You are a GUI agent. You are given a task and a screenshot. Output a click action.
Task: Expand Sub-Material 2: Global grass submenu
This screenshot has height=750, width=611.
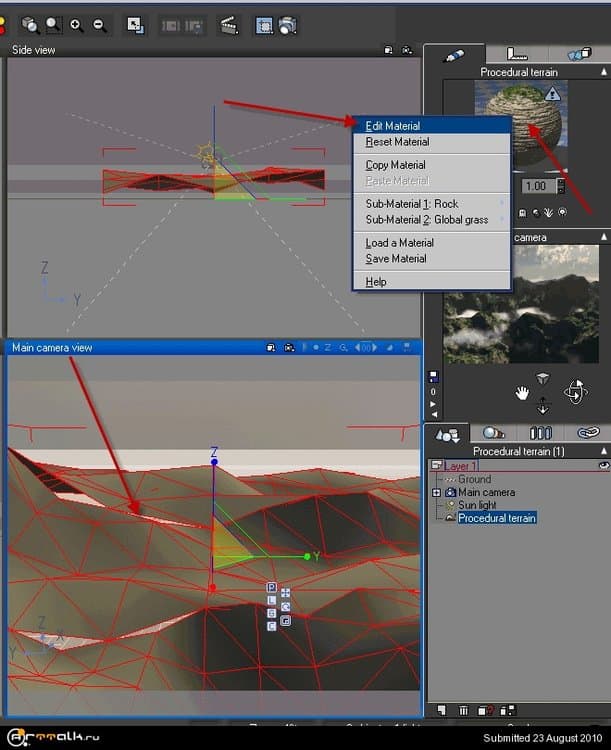(x=426, y=220)
